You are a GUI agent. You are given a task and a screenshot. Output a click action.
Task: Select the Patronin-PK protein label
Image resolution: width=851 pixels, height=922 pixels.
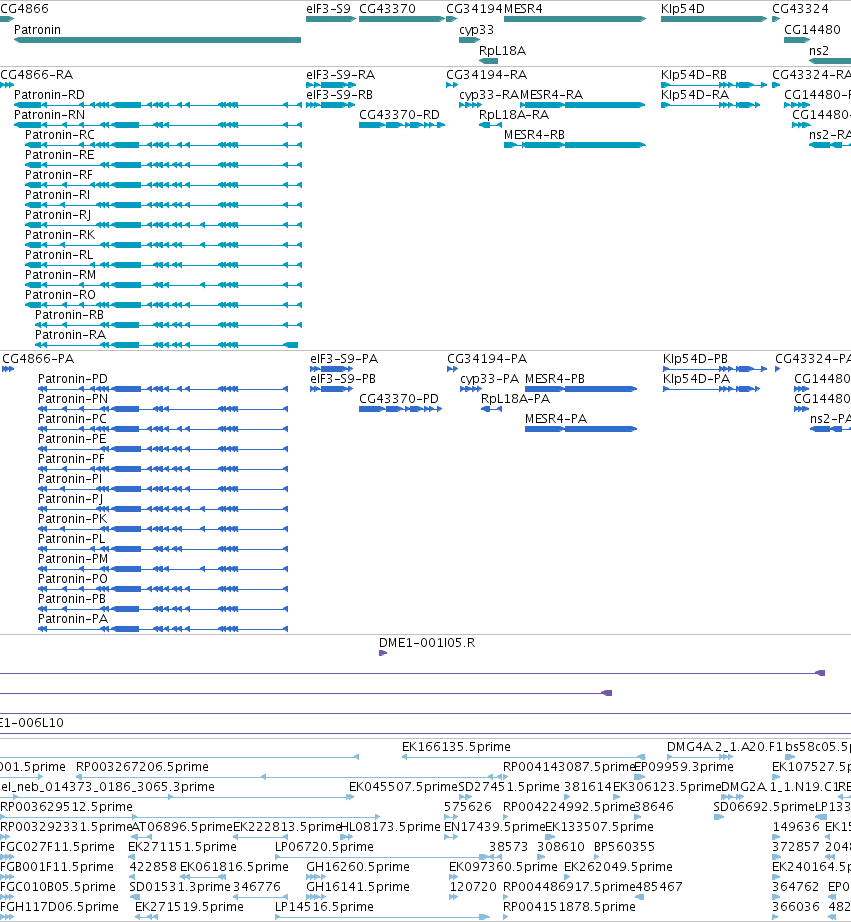tap(73, 519)
